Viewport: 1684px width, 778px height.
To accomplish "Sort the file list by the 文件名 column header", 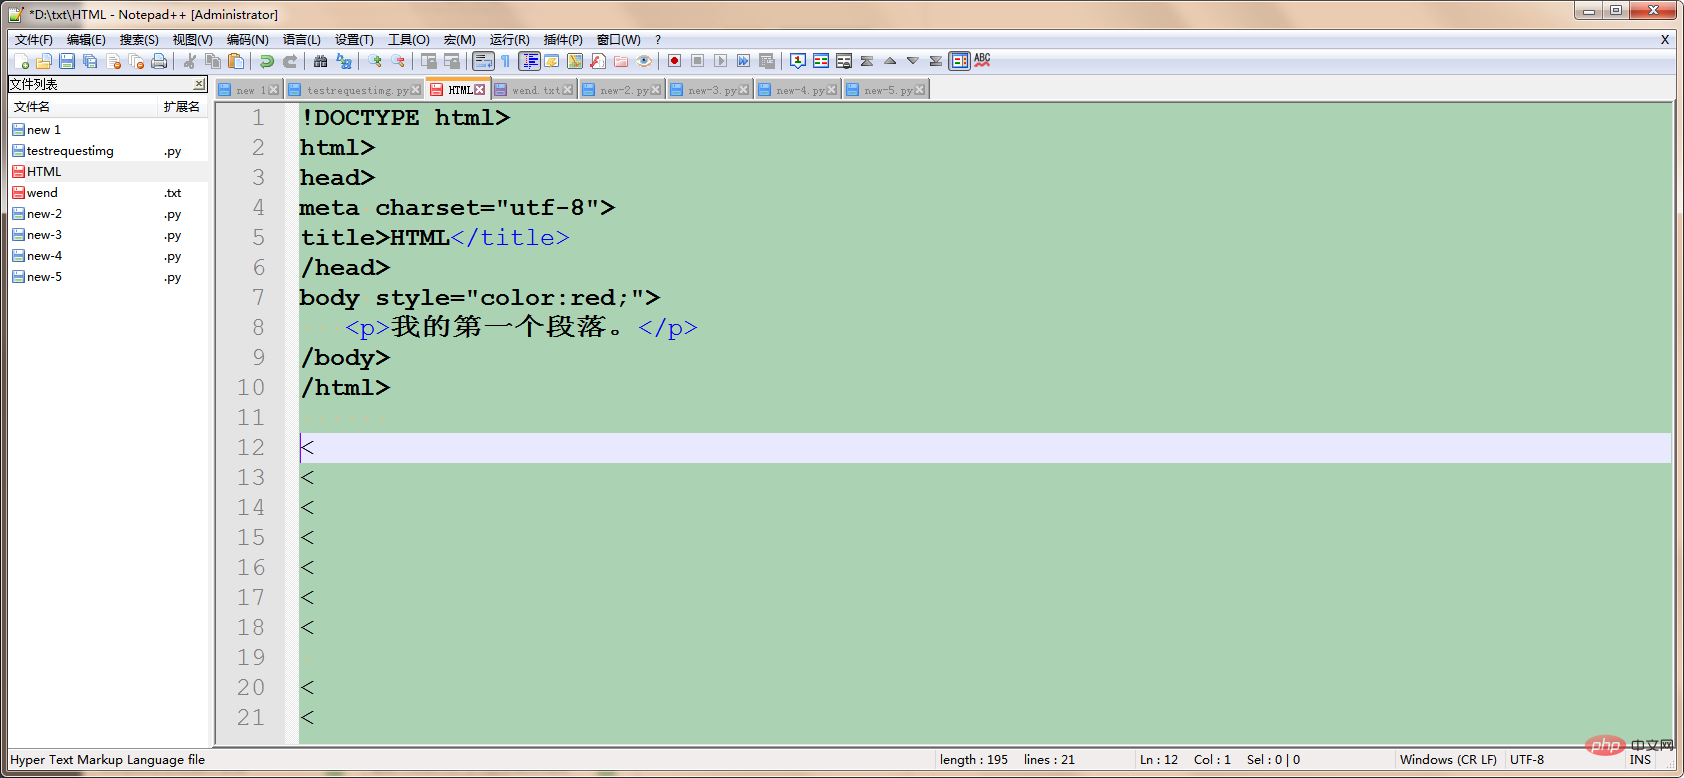I will click(x=84, y=107).
